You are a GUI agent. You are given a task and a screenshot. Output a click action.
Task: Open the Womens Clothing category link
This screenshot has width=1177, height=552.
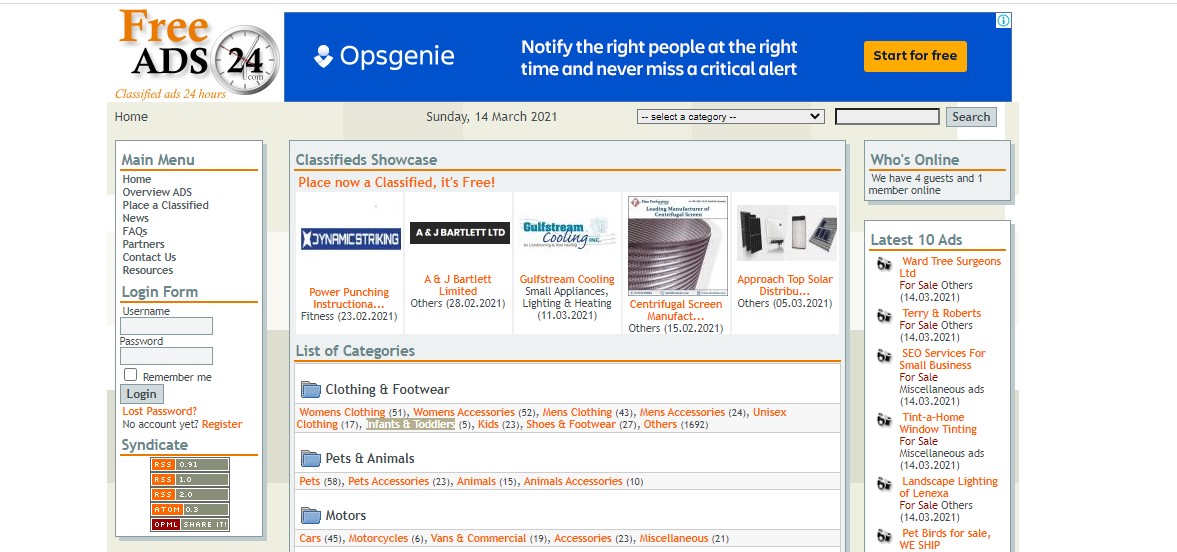(x=342, y=412)
